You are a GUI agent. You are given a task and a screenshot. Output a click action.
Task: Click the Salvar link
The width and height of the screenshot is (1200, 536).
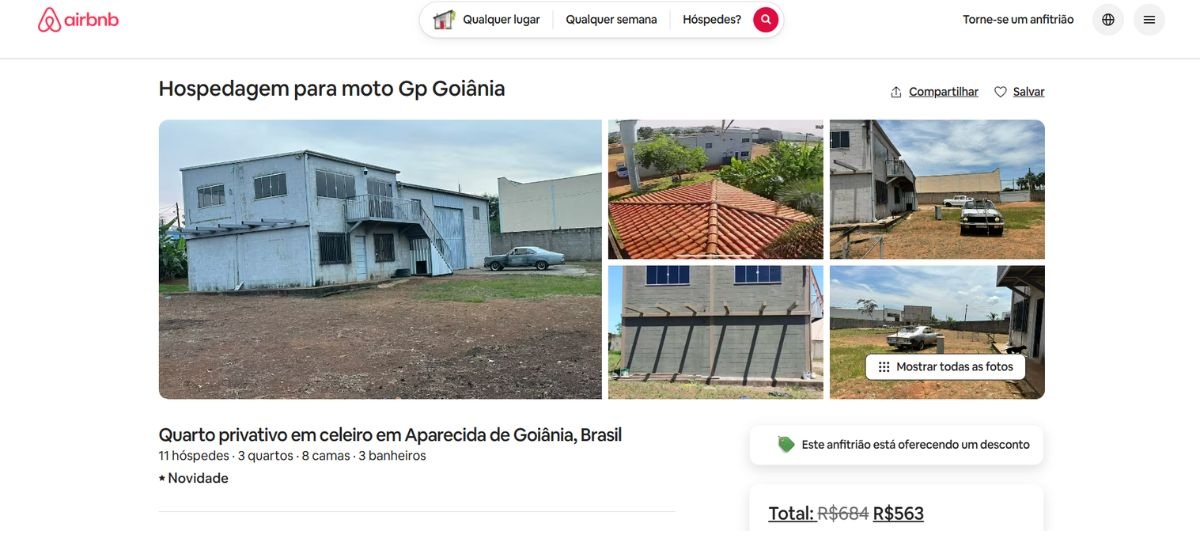(x=1028, y=92)
